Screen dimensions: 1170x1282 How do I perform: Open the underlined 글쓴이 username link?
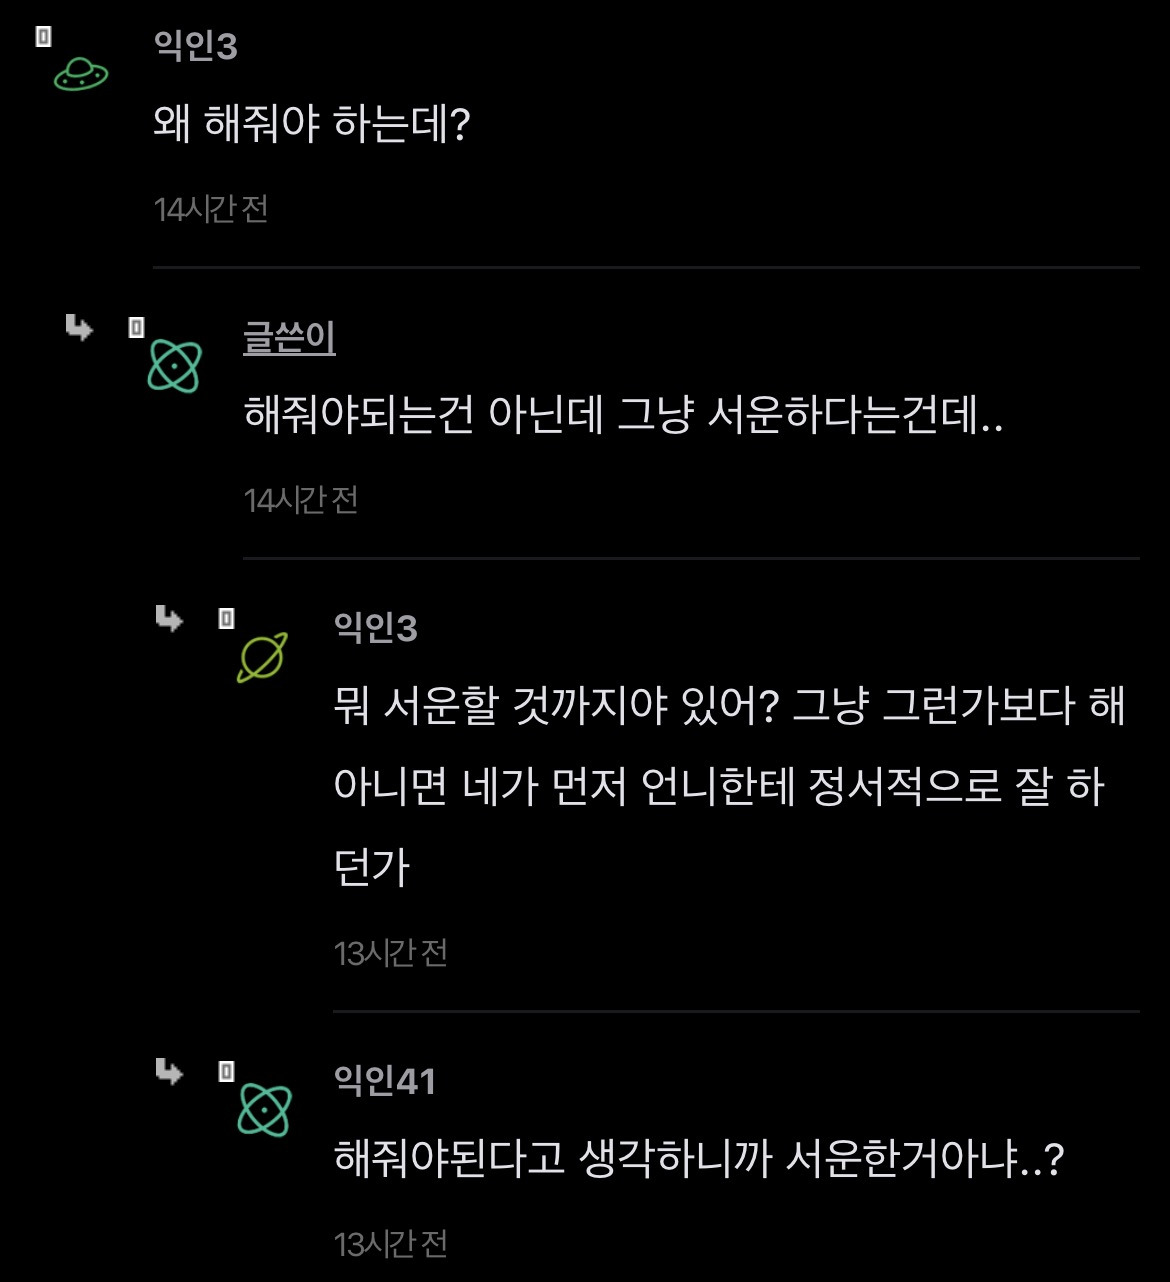[289, 337]
